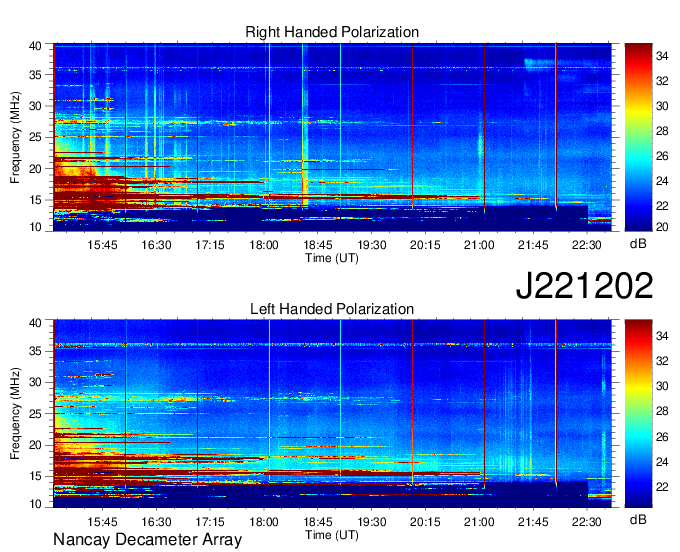Click the Left Handed Polarization spectrogram image
The image size is (680, 552).
tap(332, 414)
